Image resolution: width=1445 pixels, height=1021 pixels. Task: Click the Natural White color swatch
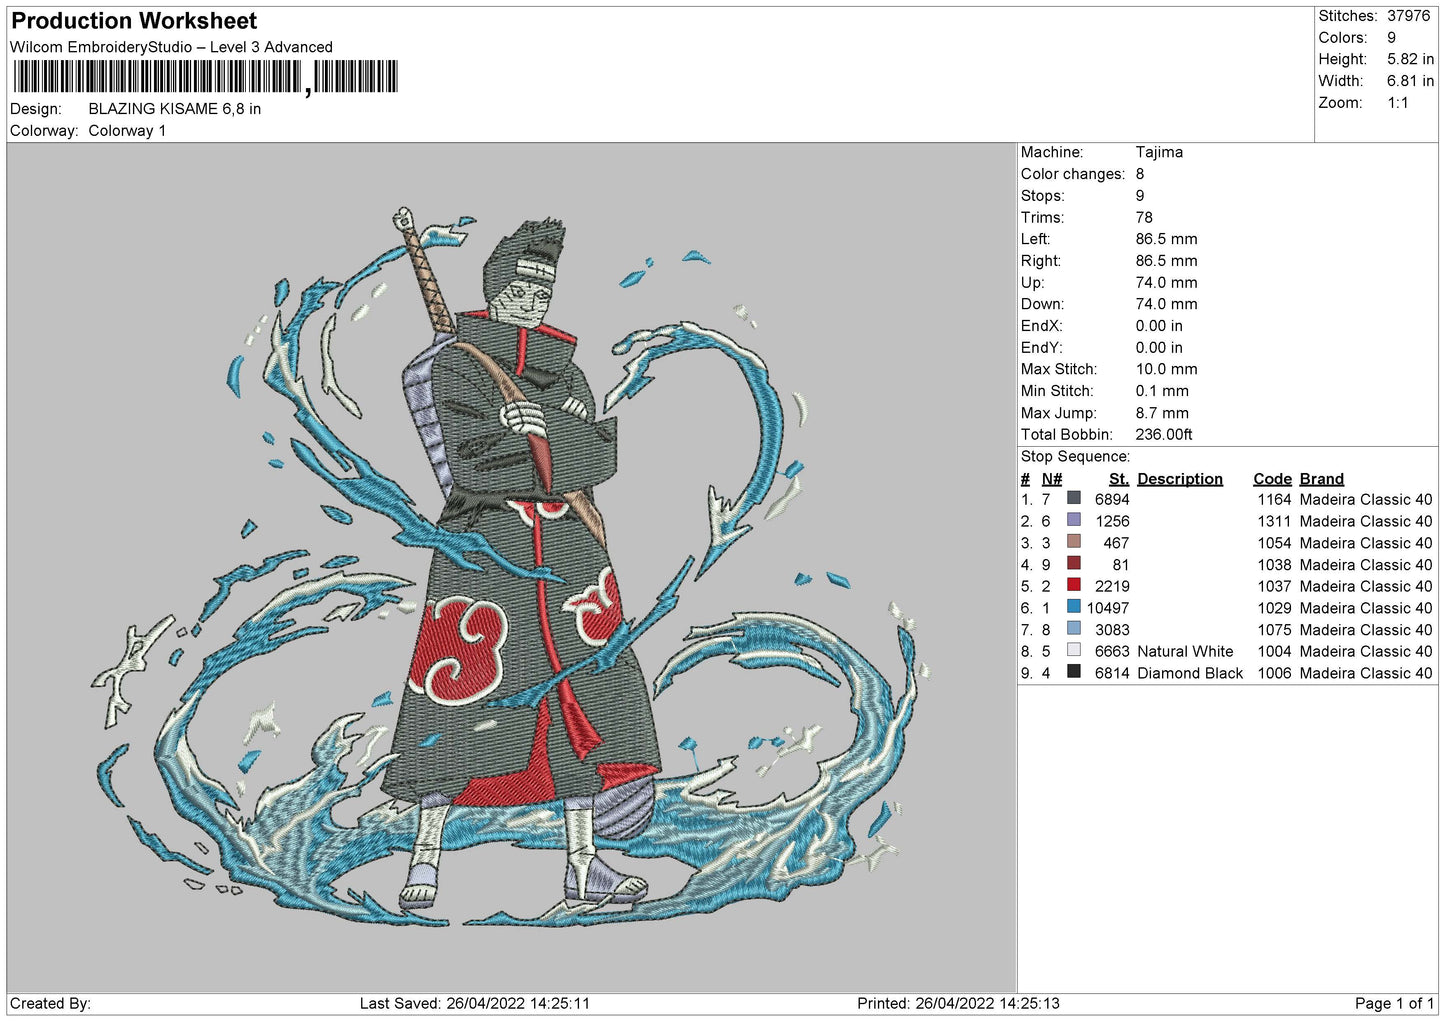1073,651
